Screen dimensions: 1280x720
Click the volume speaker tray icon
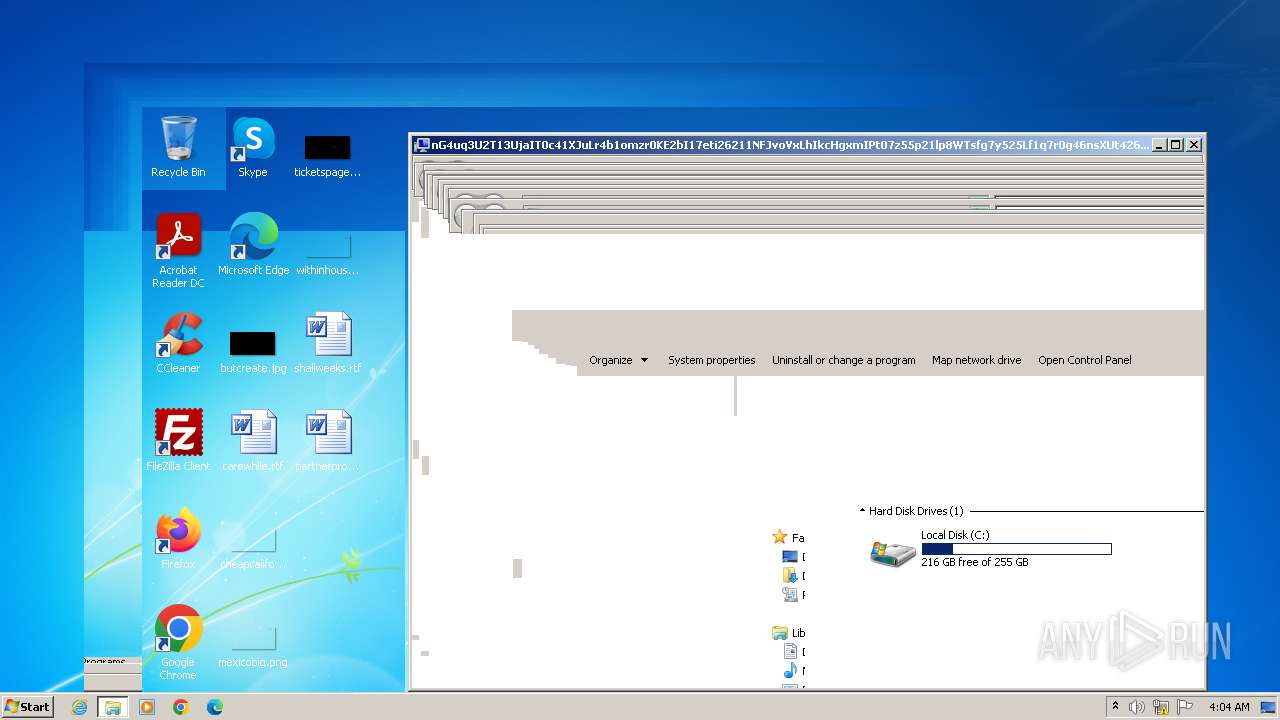(x=1137, y=707)
